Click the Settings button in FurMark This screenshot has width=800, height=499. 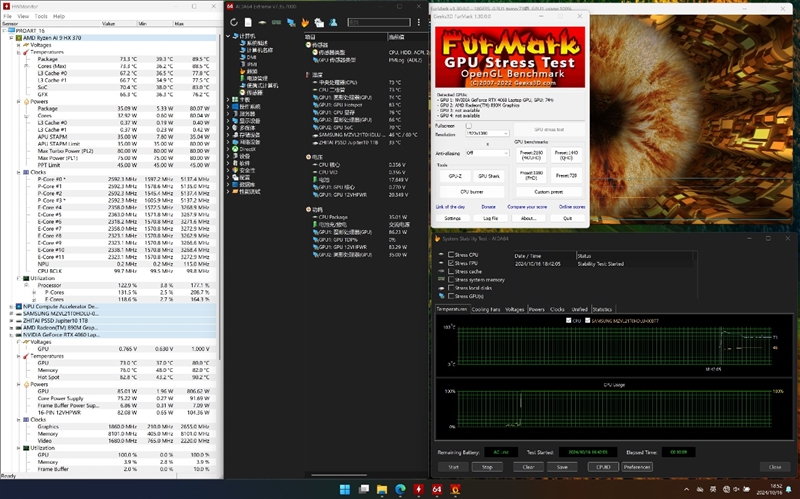(453, 218)
